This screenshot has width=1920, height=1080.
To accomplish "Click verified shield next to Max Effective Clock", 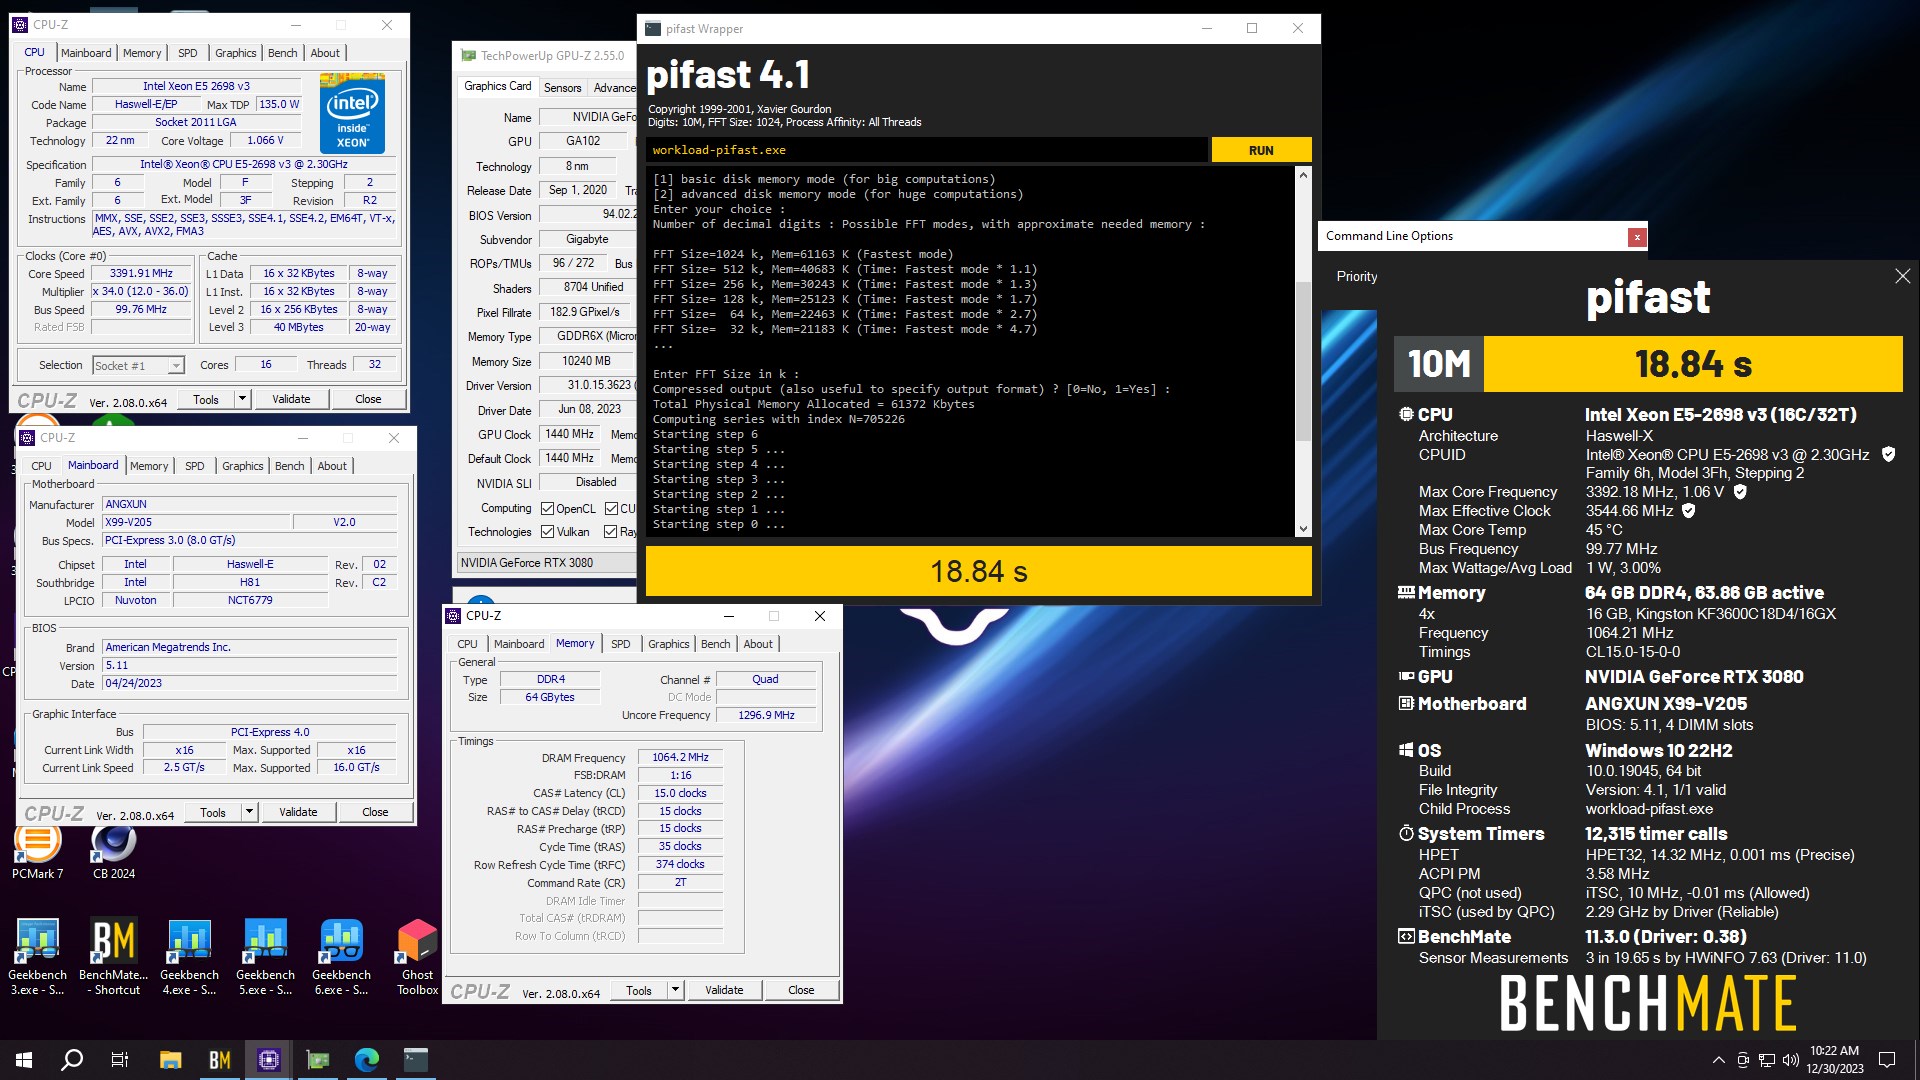I will [1688, 510].
